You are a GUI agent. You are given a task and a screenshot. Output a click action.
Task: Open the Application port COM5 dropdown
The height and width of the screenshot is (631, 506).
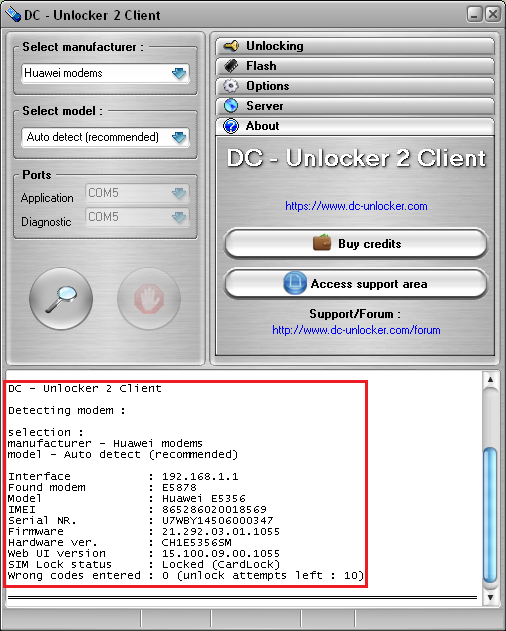point(137,193)
